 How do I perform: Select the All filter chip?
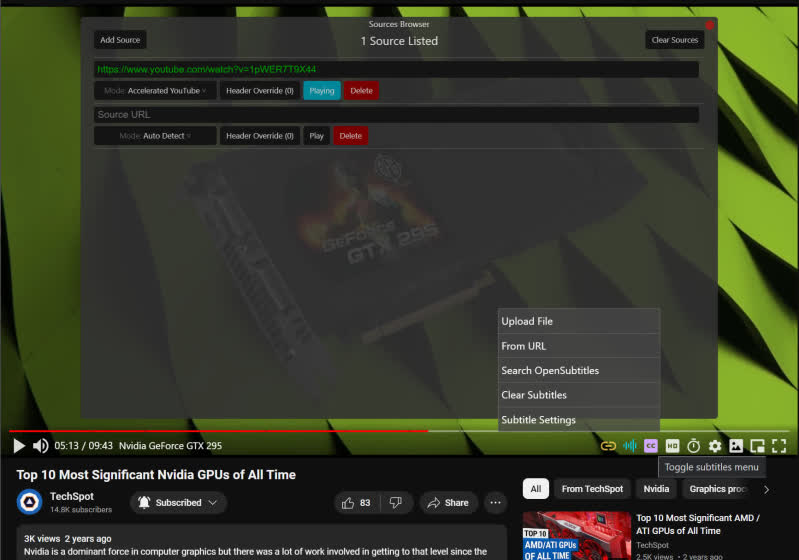(x=536, y=489)
